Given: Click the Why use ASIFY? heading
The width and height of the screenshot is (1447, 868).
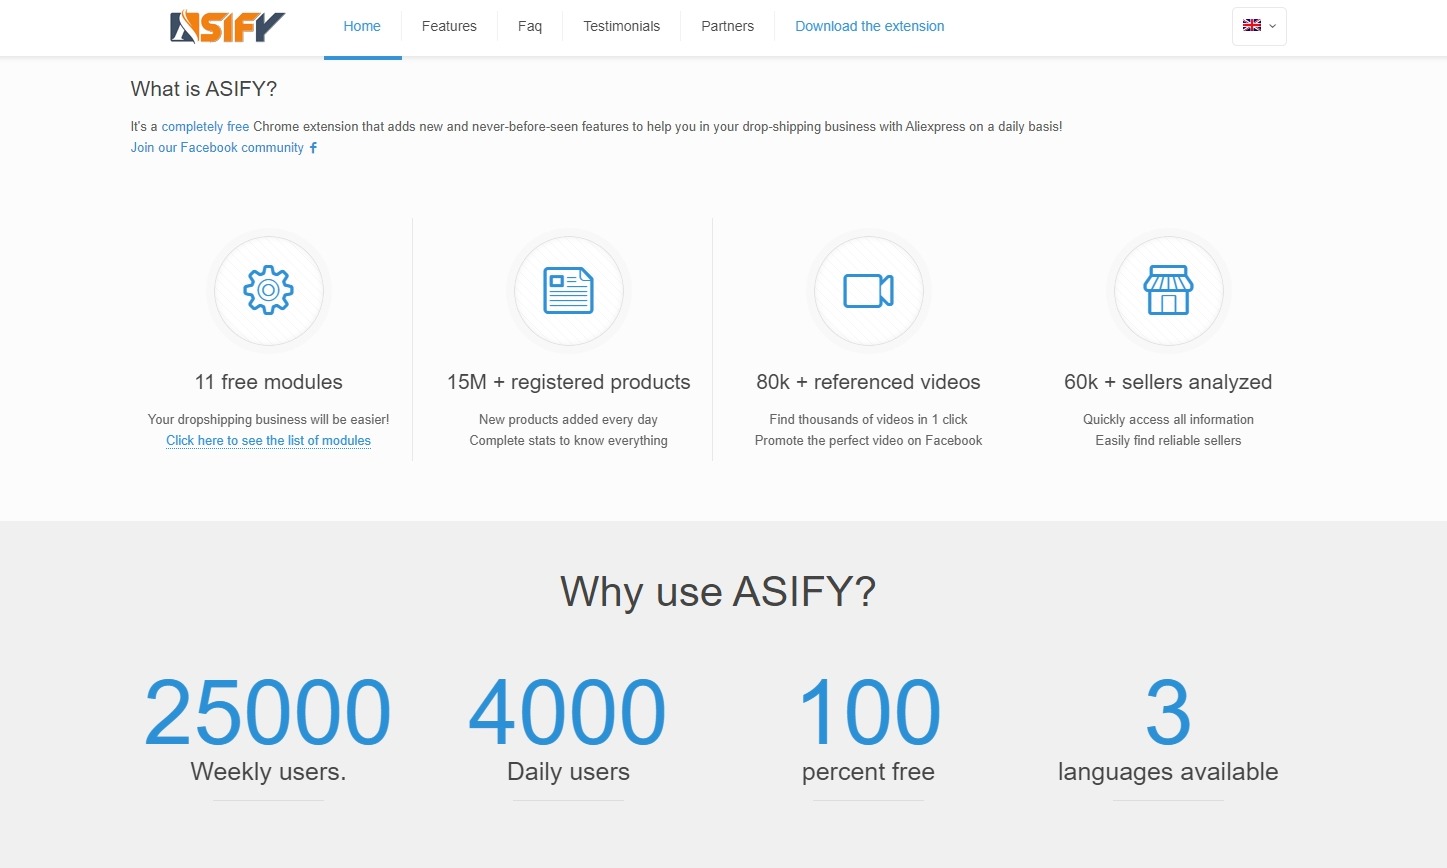Looking at the screenshot, I should 718,592.
